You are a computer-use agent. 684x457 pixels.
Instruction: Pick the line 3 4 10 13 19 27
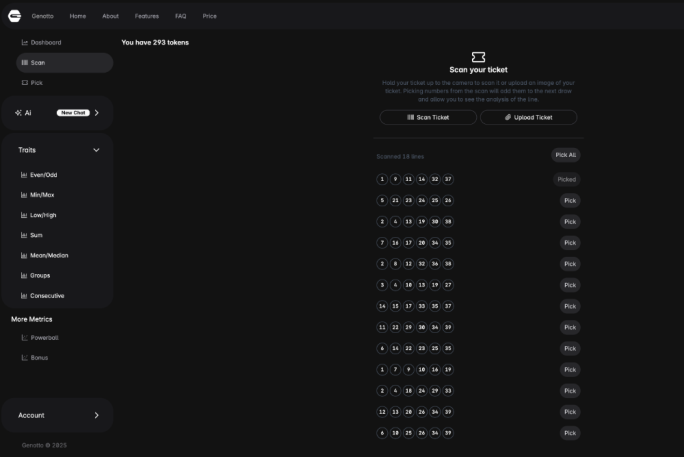coord(570,285)
